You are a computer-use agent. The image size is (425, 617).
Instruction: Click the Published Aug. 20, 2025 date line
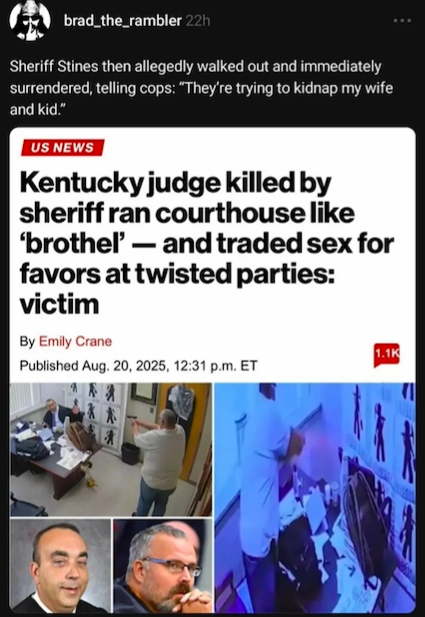coord(138,366)
